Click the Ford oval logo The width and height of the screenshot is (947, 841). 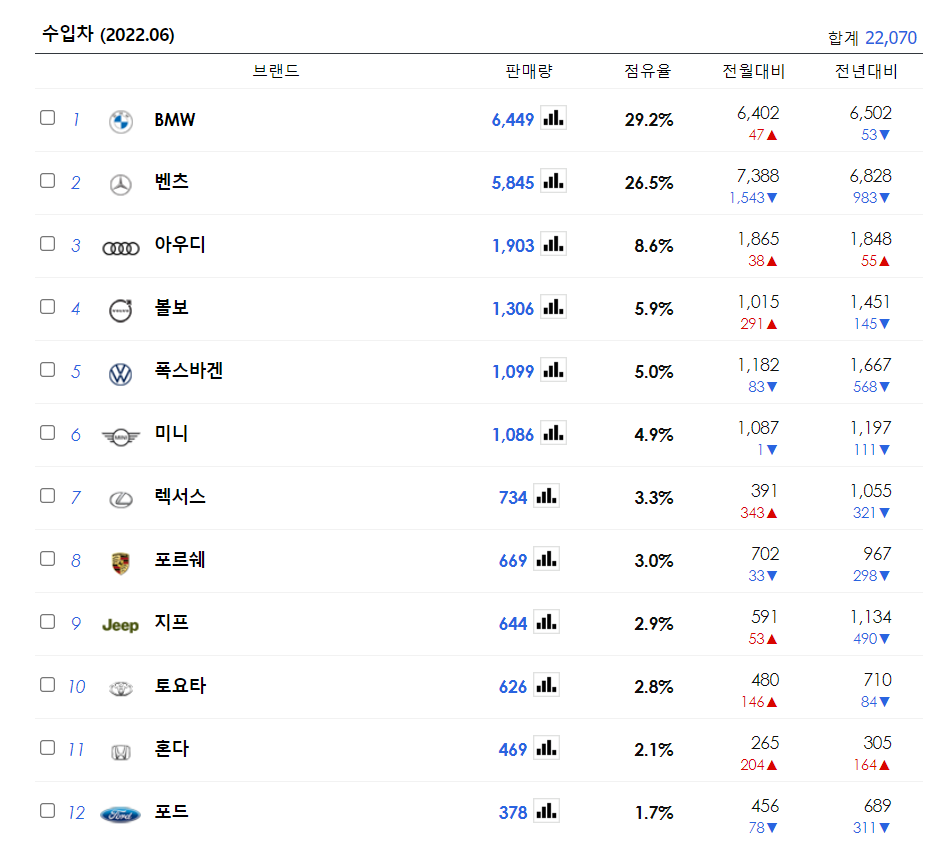click(120, 812)
